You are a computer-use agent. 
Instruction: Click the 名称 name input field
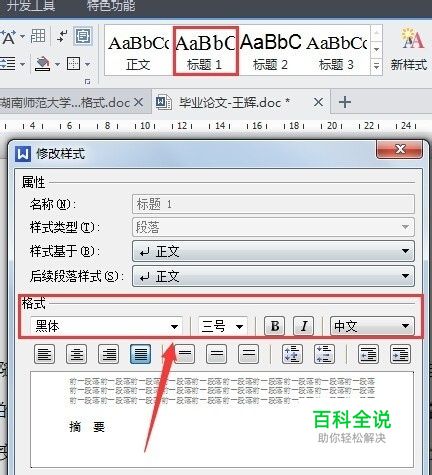(x=273, y=204)
